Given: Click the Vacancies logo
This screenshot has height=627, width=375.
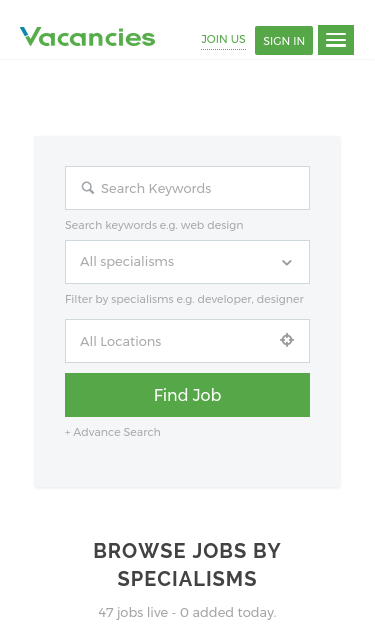Looking at the screenshot, I should (x=88, y=37).
